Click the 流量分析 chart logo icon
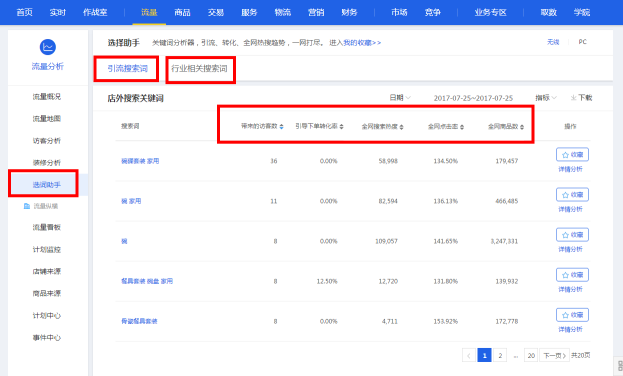623x376 pixels. pos(48,47)
